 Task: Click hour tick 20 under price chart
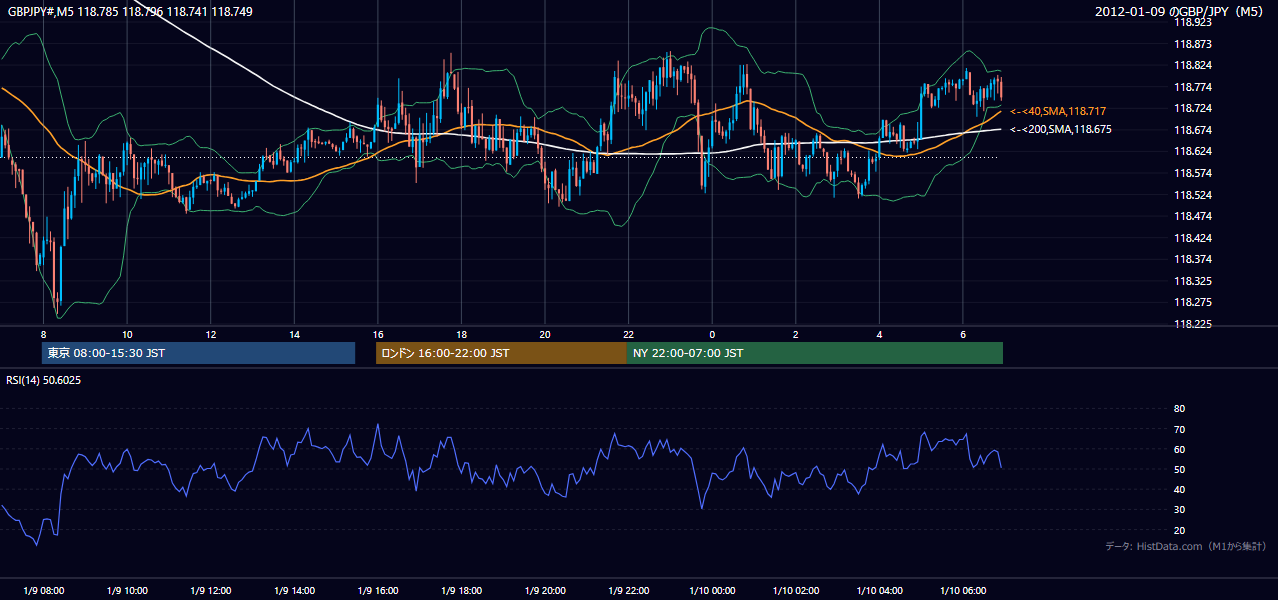545,334
